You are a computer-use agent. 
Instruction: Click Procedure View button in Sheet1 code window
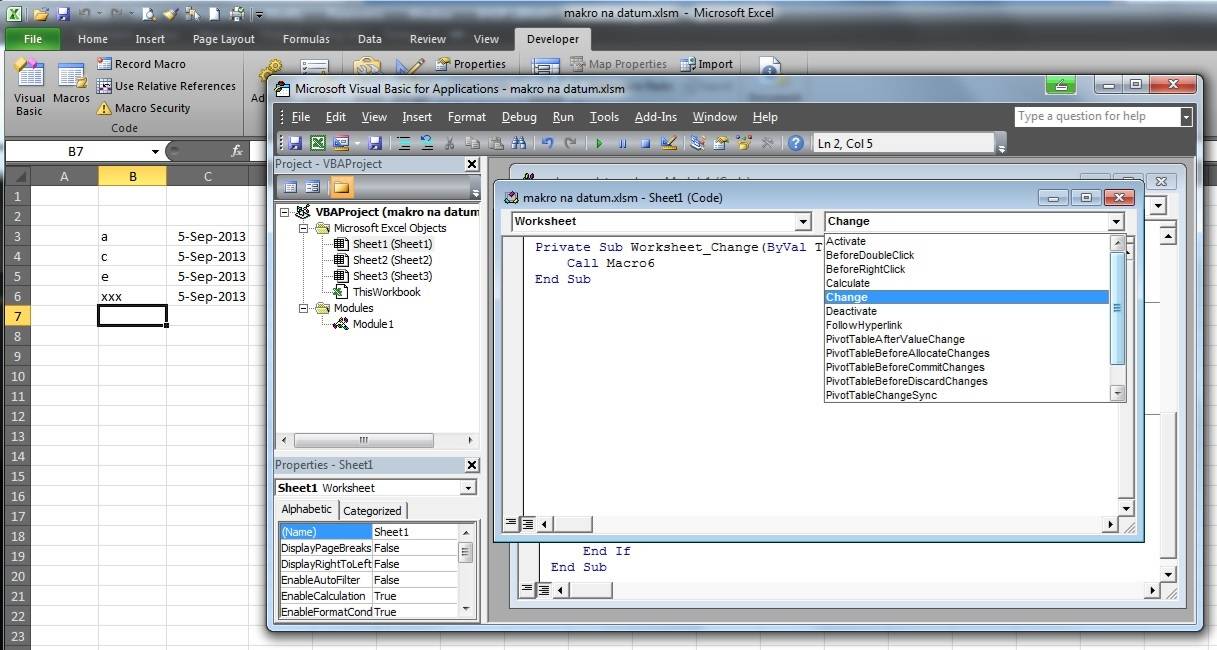coord(511,523)
